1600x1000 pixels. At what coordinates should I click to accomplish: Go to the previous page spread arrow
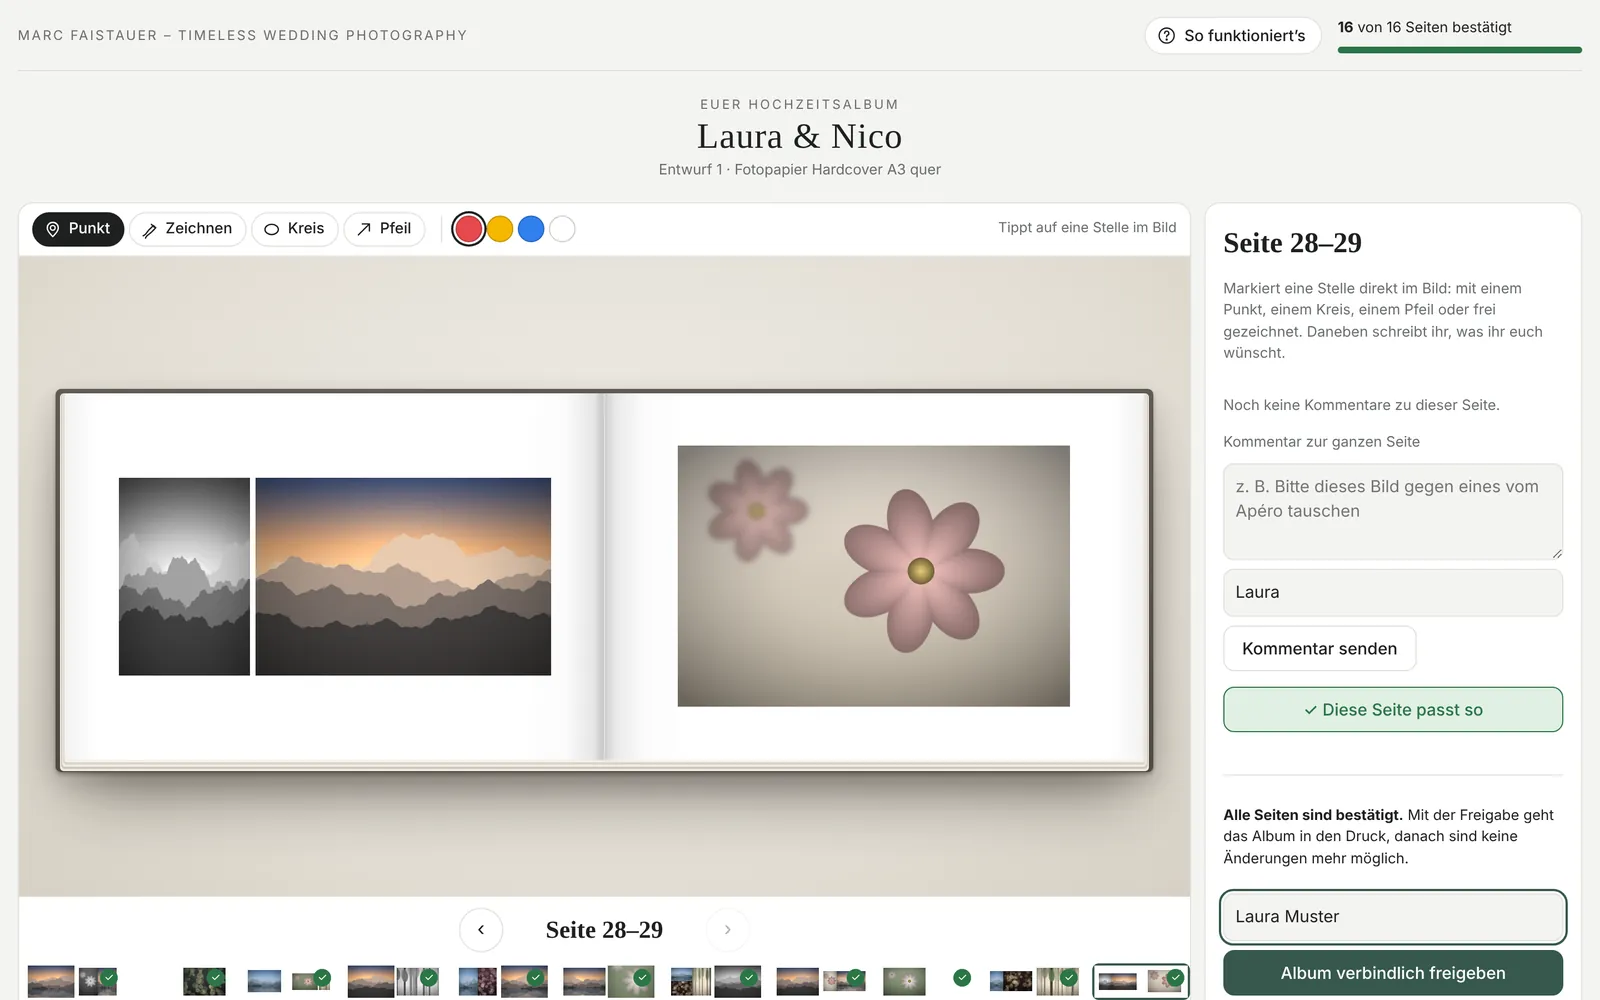tap(481, 930)
